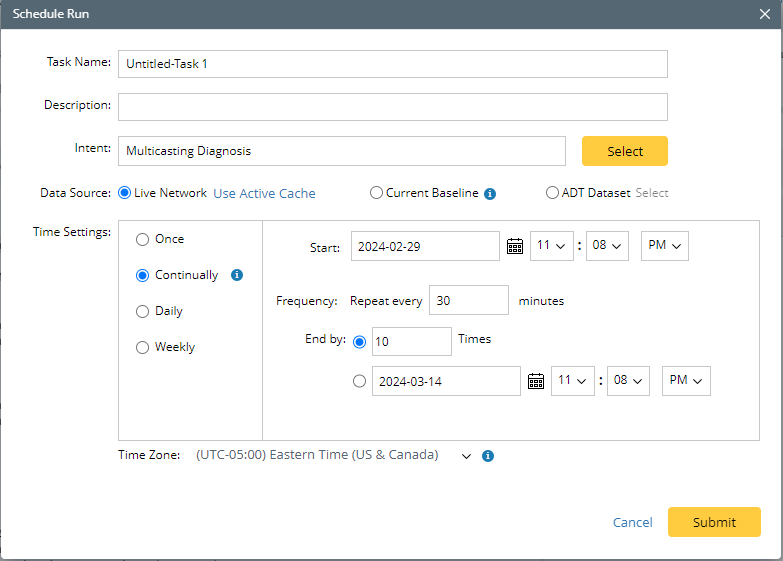Select the Once time setting
This screenshot has width=783, height=561.
(142, 239)
